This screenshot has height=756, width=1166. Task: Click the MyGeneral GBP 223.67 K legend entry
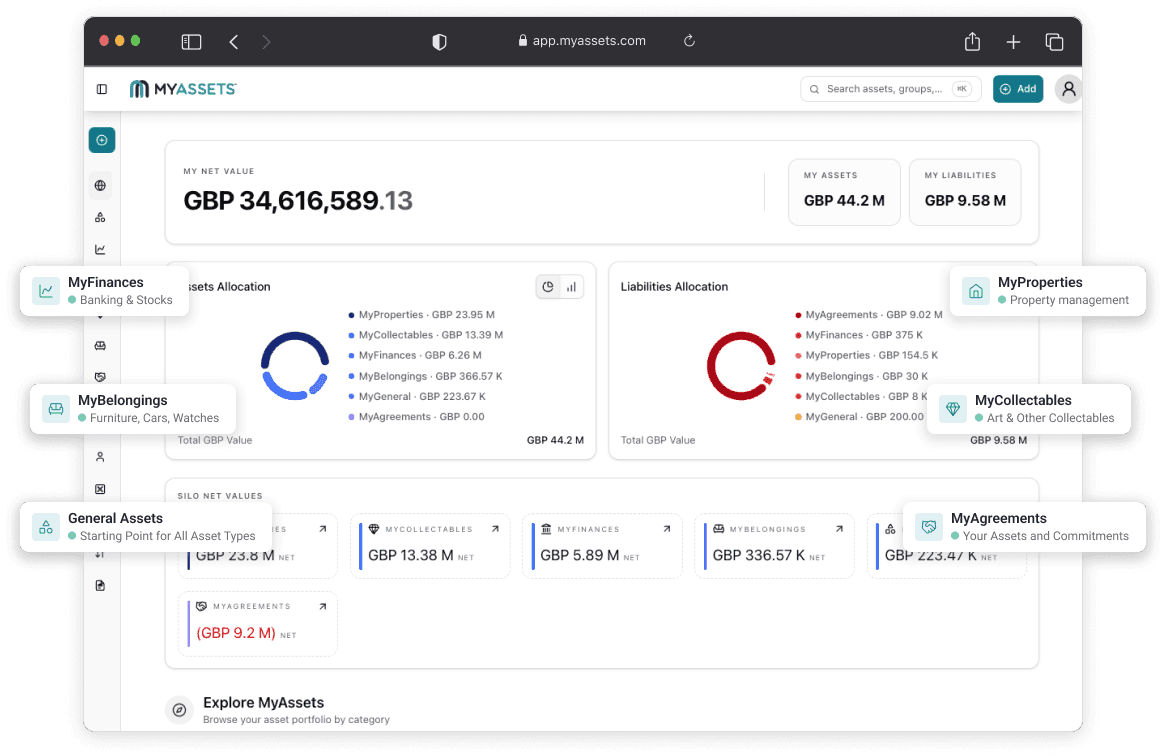416,396
